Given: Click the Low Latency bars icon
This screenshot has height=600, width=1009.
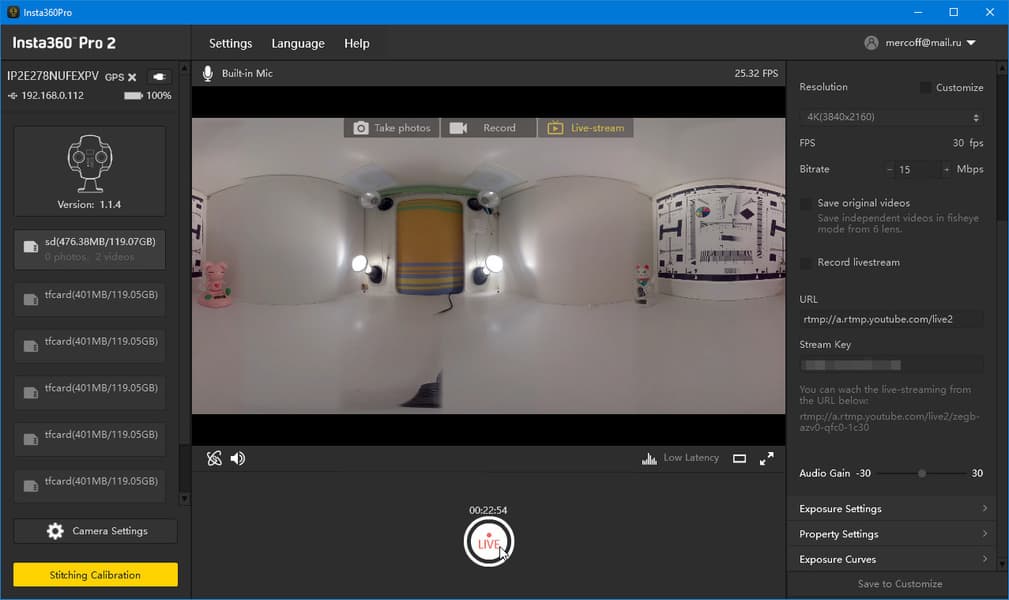Looking at the screenshot, I should [649, 458].
